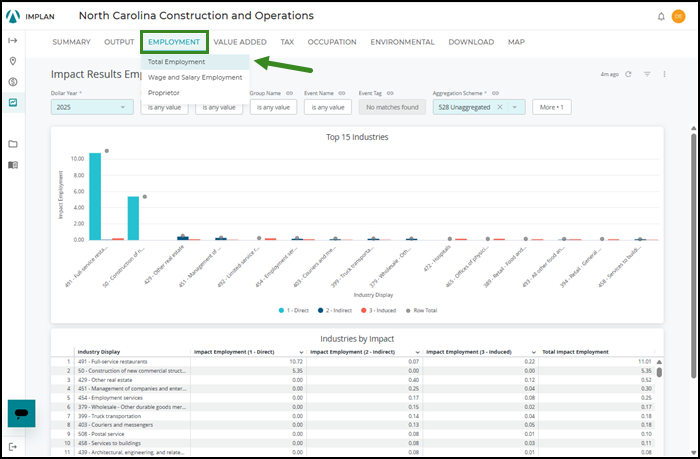This screenshot has width=700, height=459.
Task: Open the Dollar Year 2025 dropdown
Action: [92, 107]
